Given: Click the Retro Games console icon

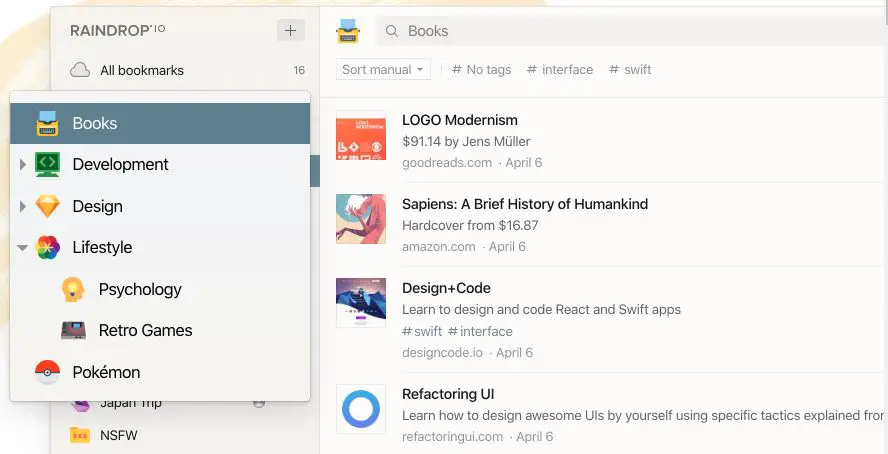Looking at the screenshot, I should (x=74, y=330).
